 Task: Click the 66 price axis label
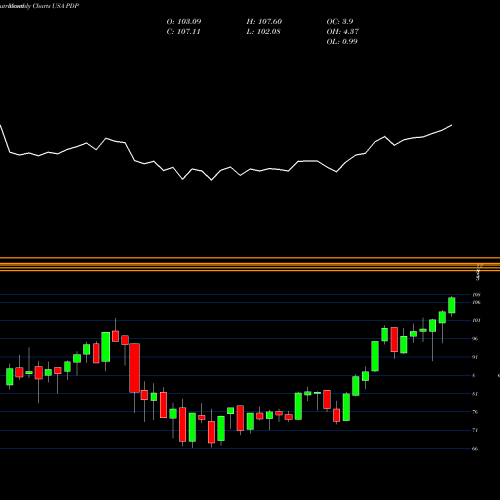(x=475, y=449)
